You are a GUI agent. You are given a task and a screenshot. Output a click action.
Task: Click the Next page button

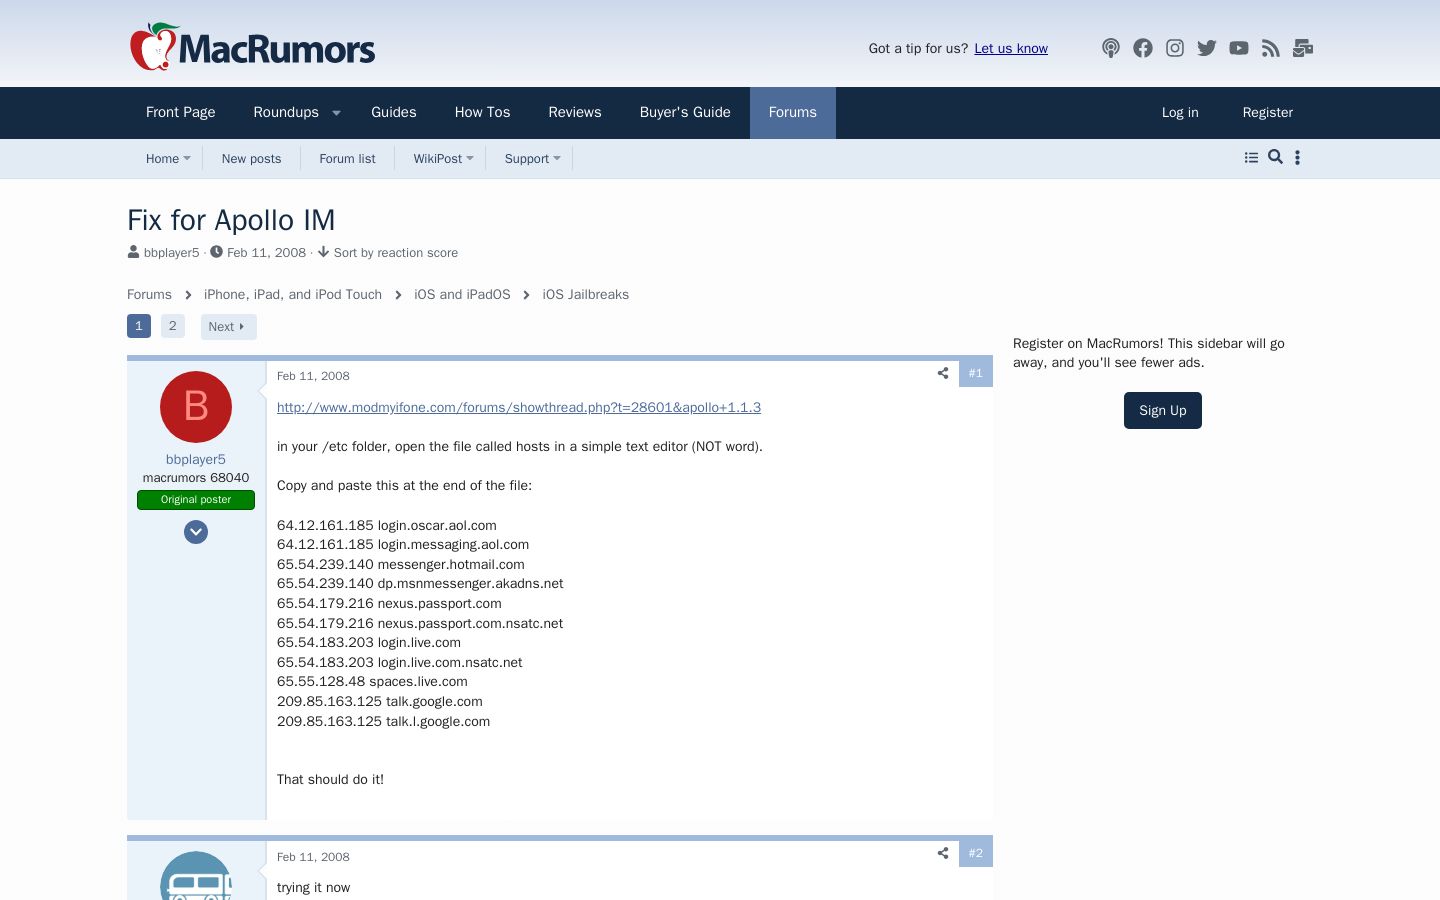(229, 327)
